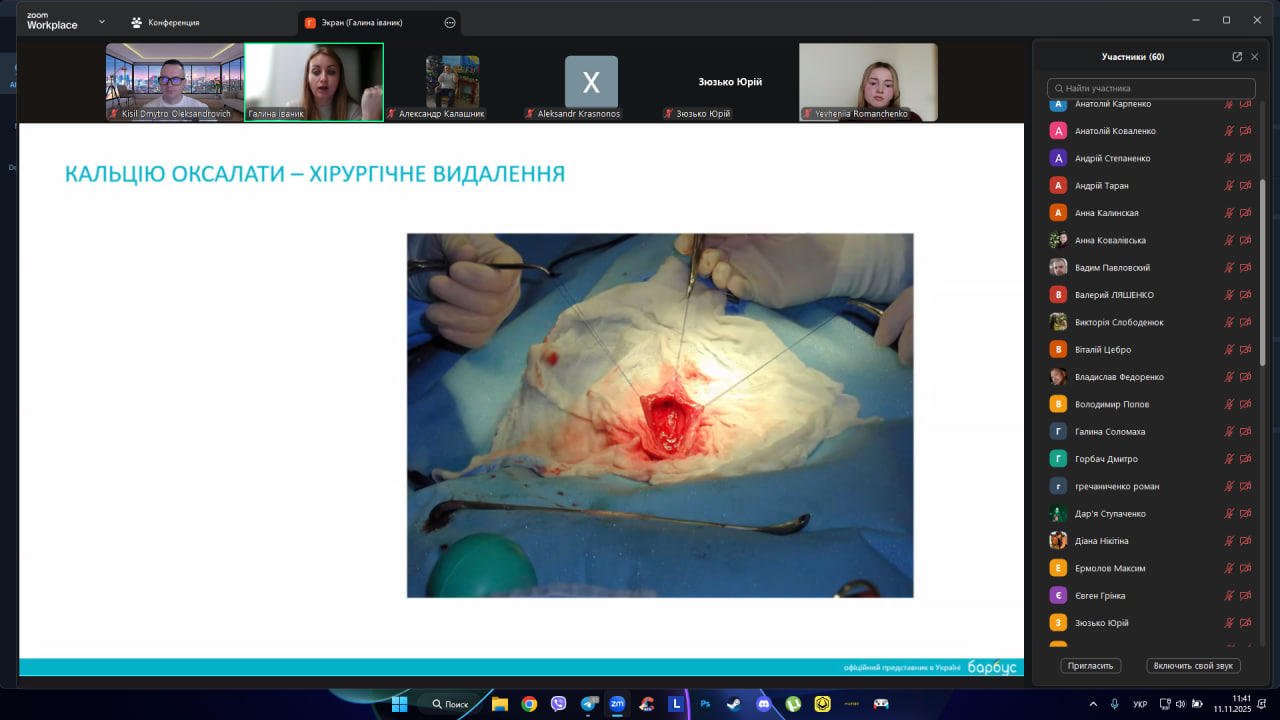Click the Zoom icon in the taskbar
Image resolution: width=1280 pixels, height=720 pixels.
(x=617, y=704)
